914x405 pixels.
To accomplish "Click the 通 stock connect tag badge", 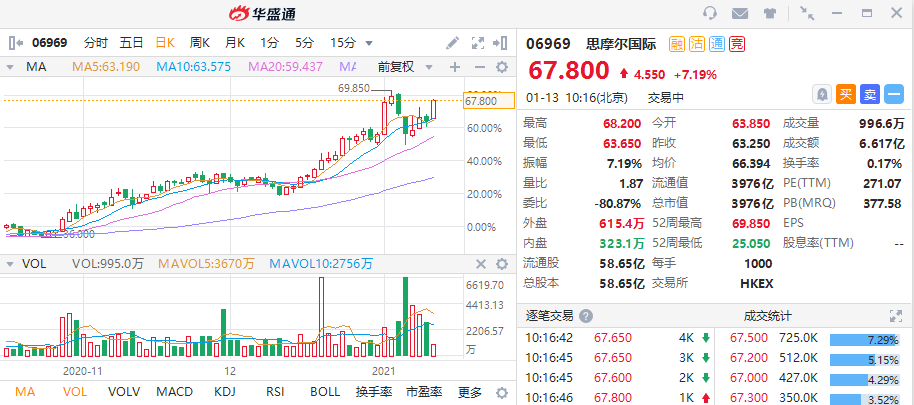I will tap(717, 44).
